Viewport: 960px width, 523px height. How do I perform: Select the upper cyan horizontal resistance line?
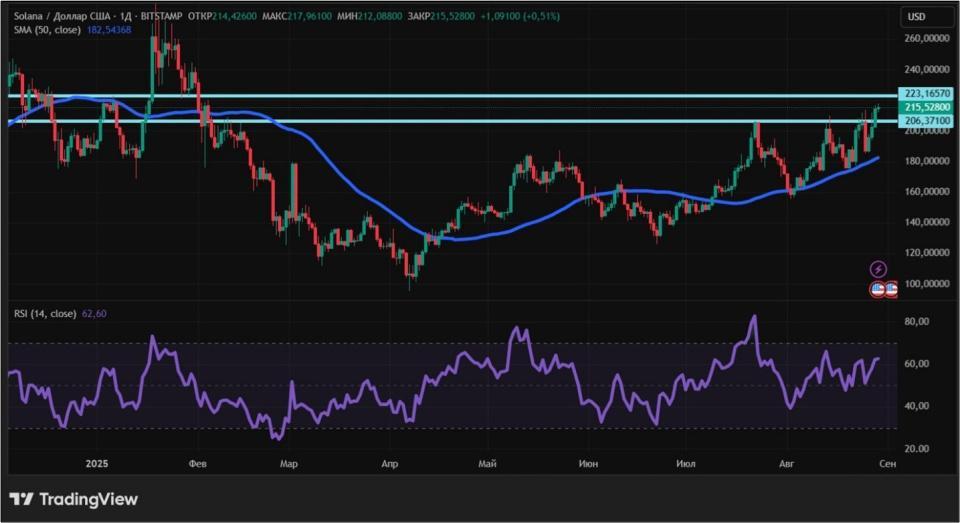(453, 96)
